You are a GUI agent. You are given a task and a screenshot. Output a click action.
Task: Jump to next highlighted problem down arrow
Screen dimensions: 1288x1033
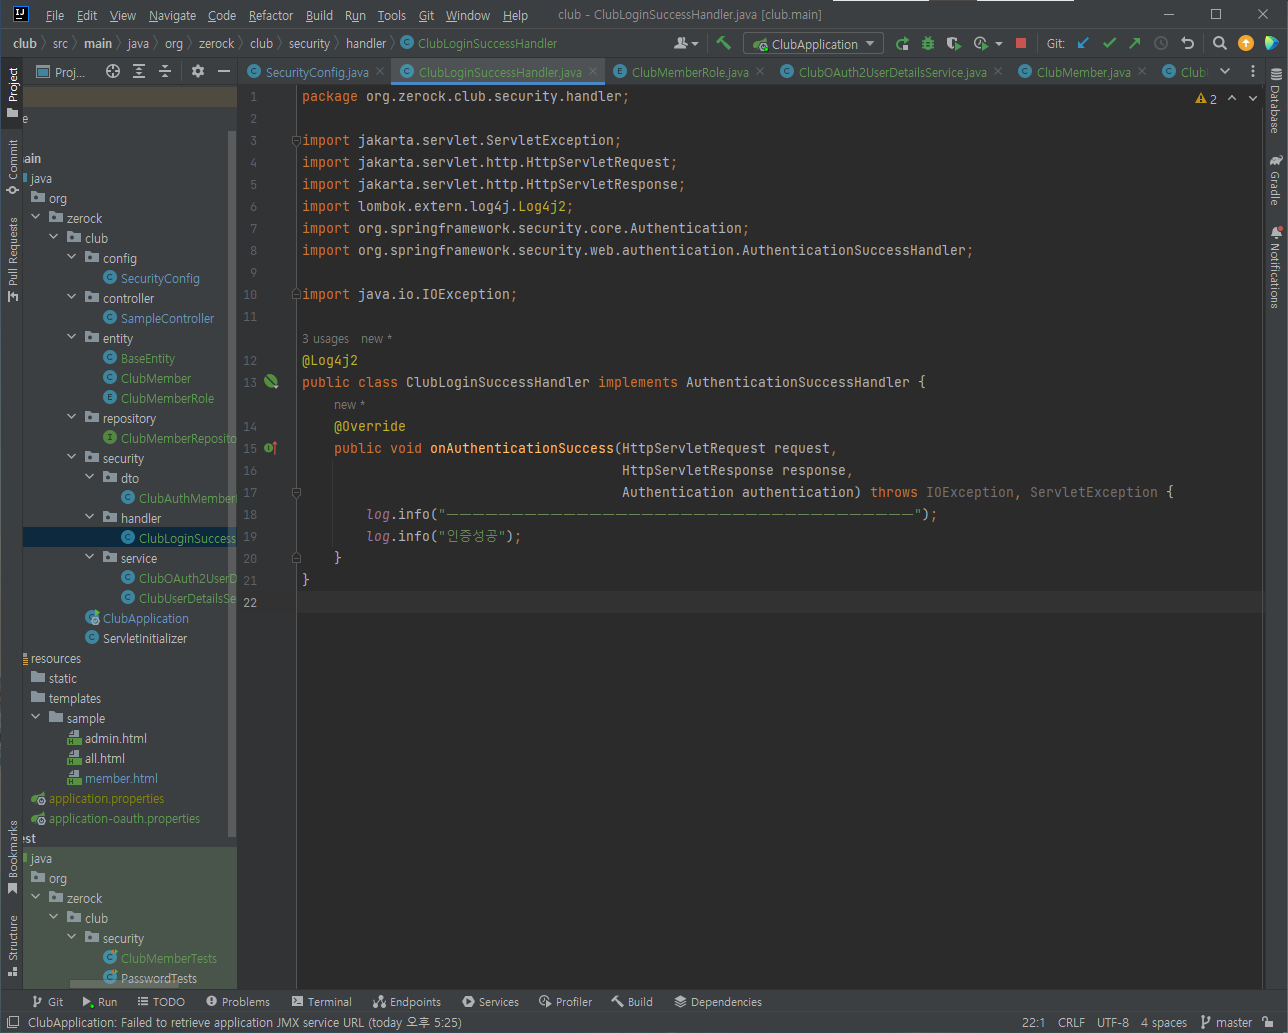coord(1253,98)
